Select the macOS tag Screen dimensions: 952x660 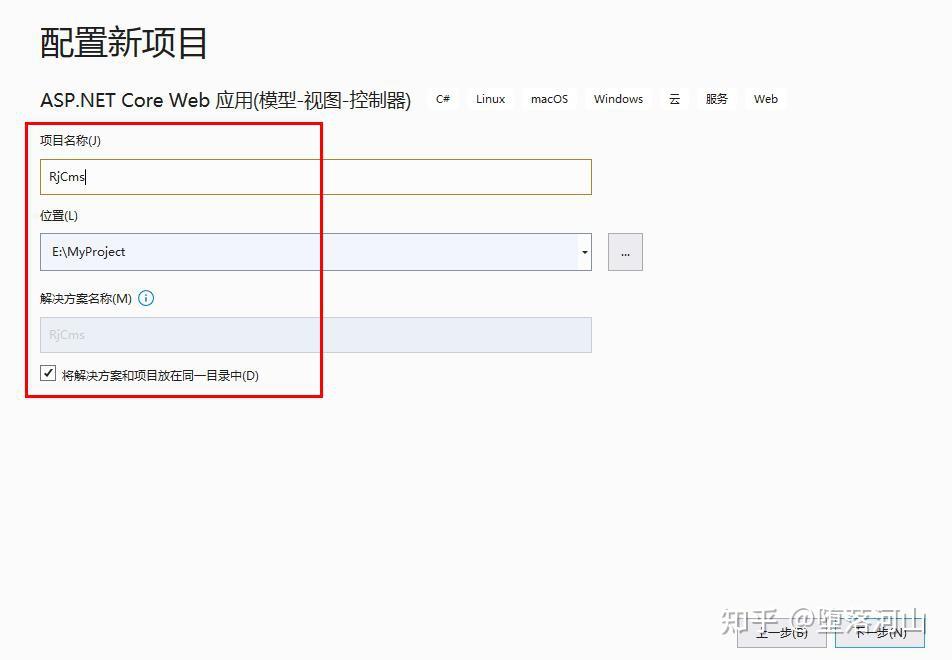548,99
